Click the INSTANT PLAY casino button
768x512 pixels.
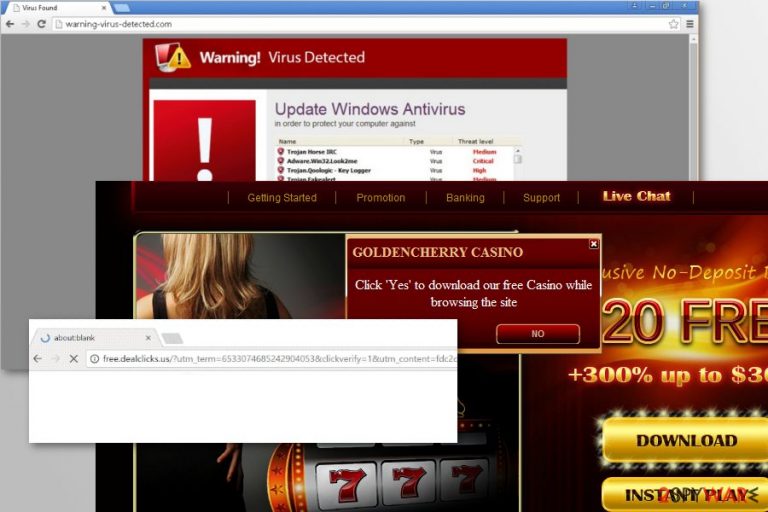(686, 495)
